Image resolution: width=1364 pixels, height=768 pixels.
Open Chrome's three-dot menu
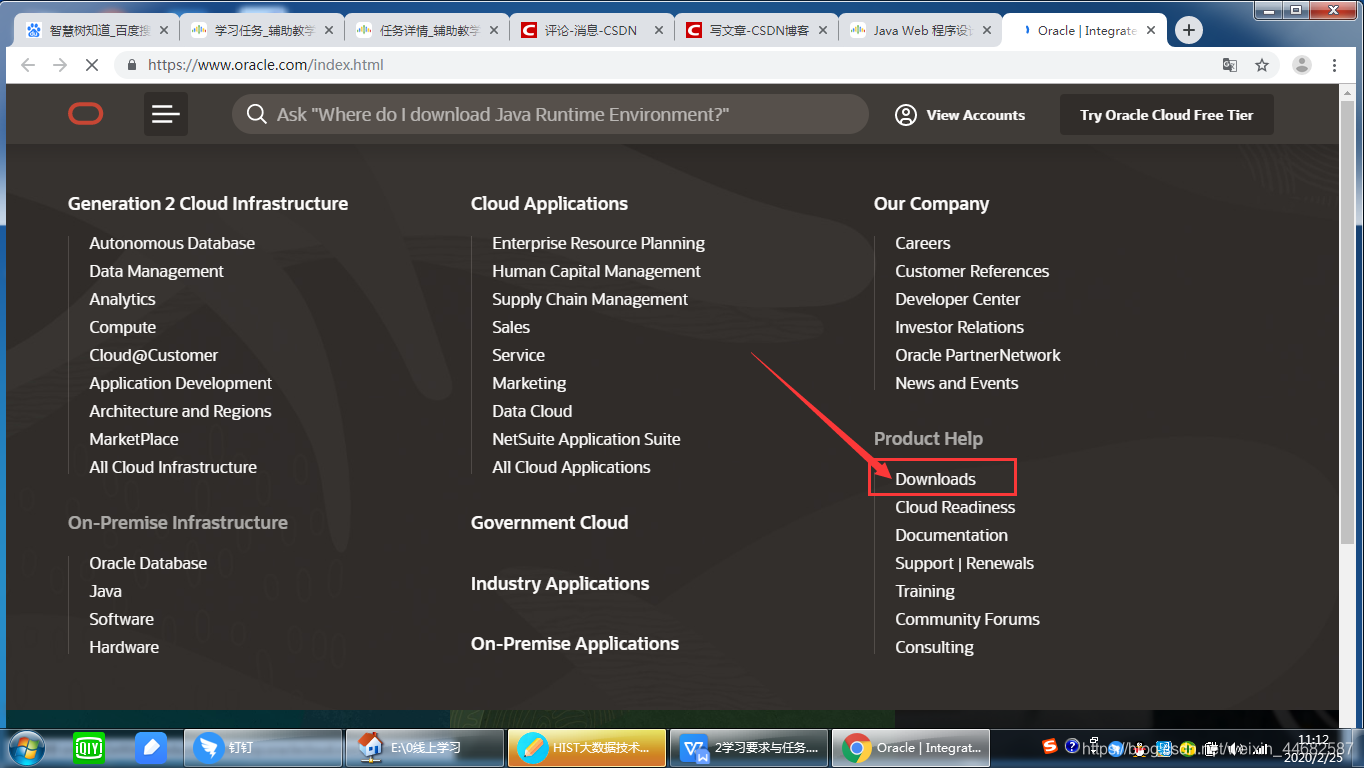(x=1335, y=65)
